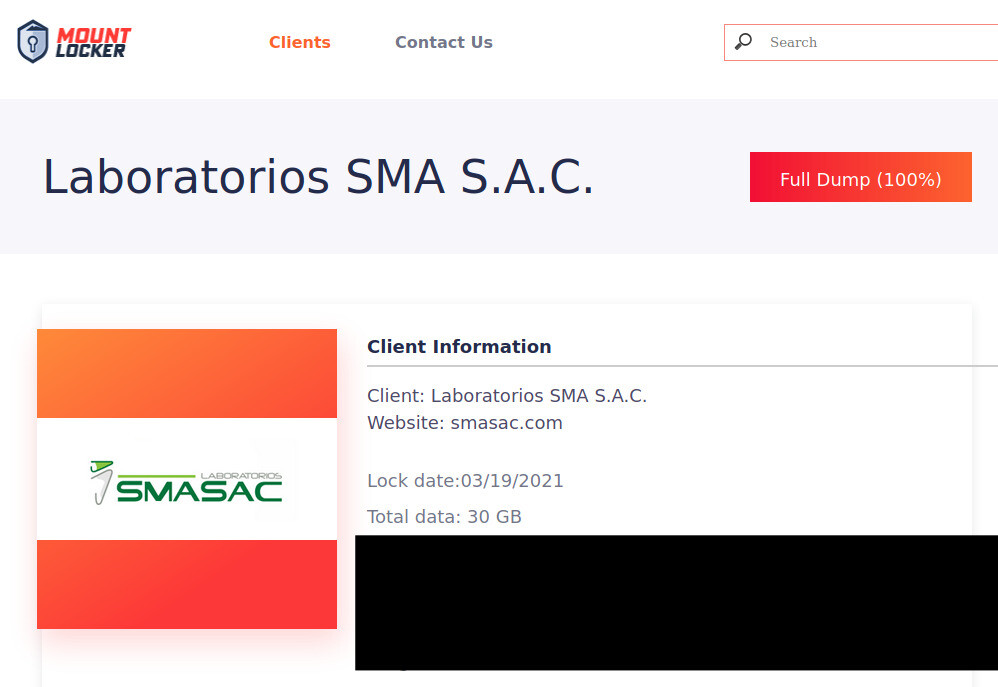Click the Client Information section heading

click(459, 346)
